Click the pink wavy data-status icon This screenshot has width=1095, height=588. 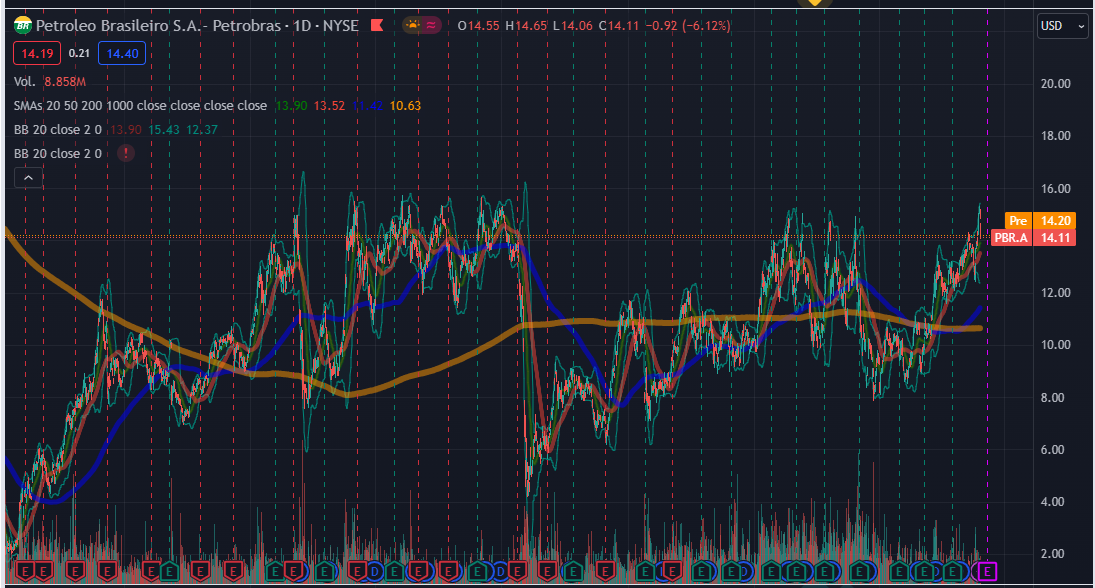coord(432,26)
